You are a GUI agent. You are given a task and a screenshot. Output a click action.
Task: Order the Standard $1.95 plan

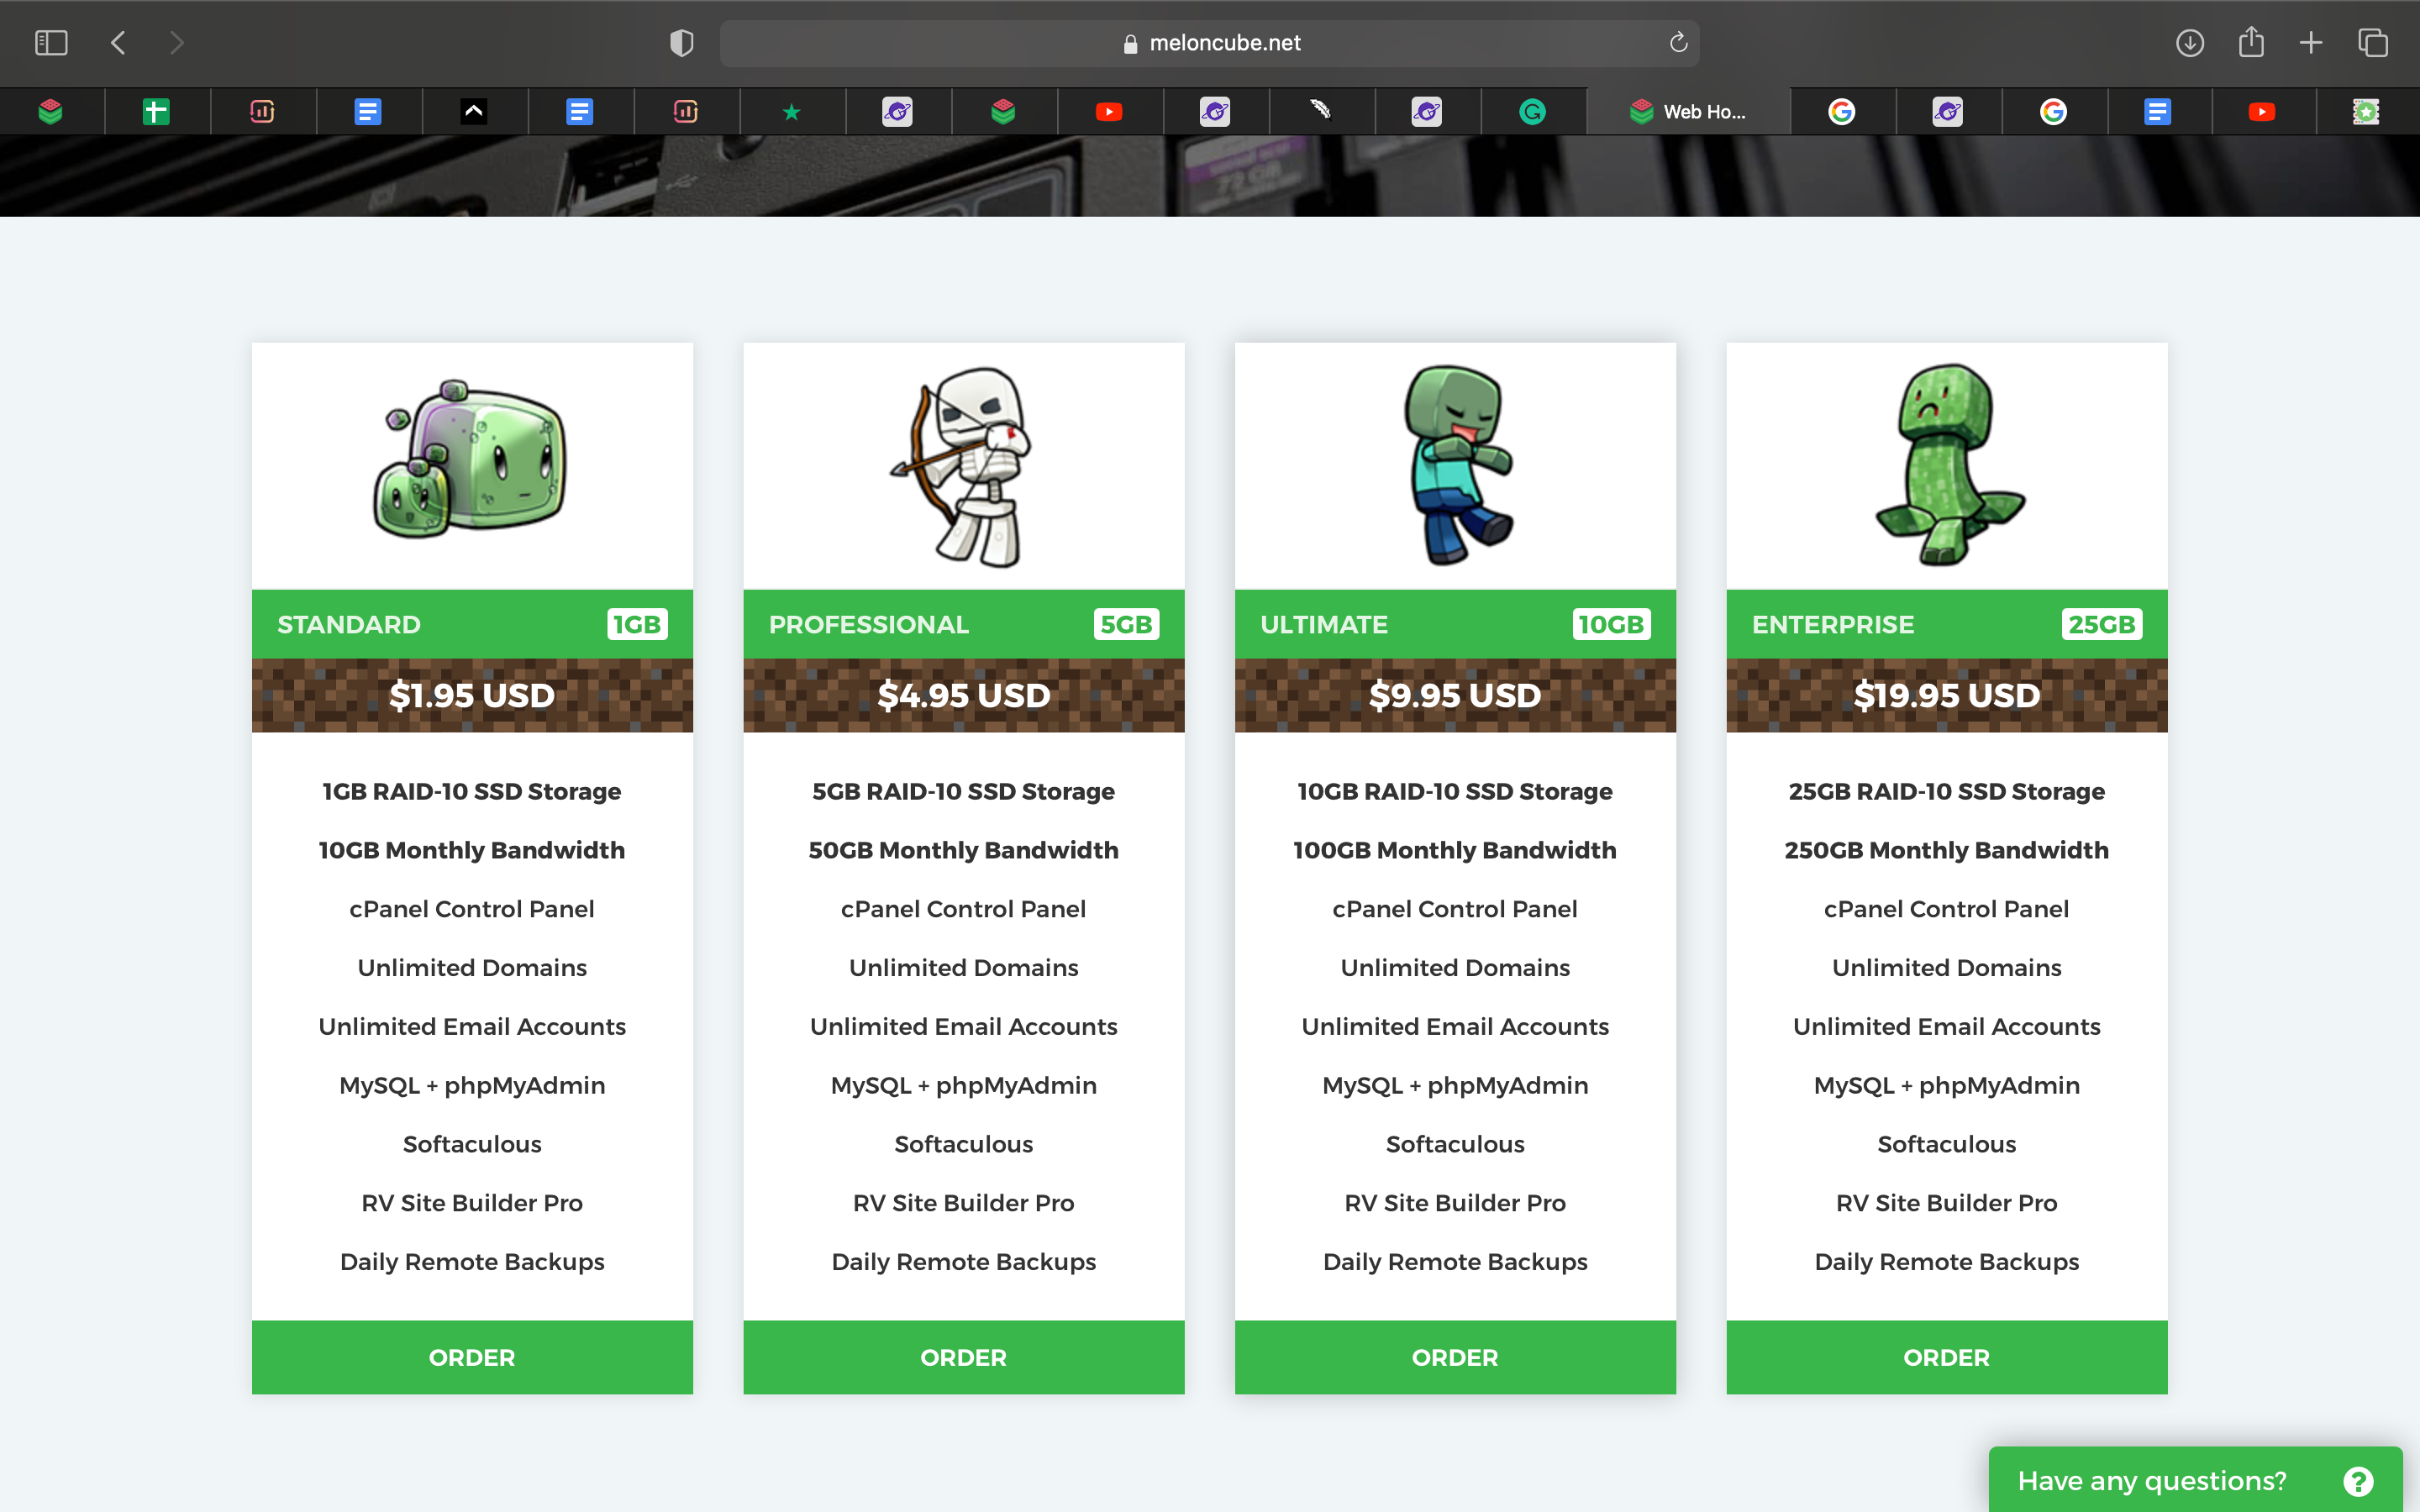pos(472,1357)
